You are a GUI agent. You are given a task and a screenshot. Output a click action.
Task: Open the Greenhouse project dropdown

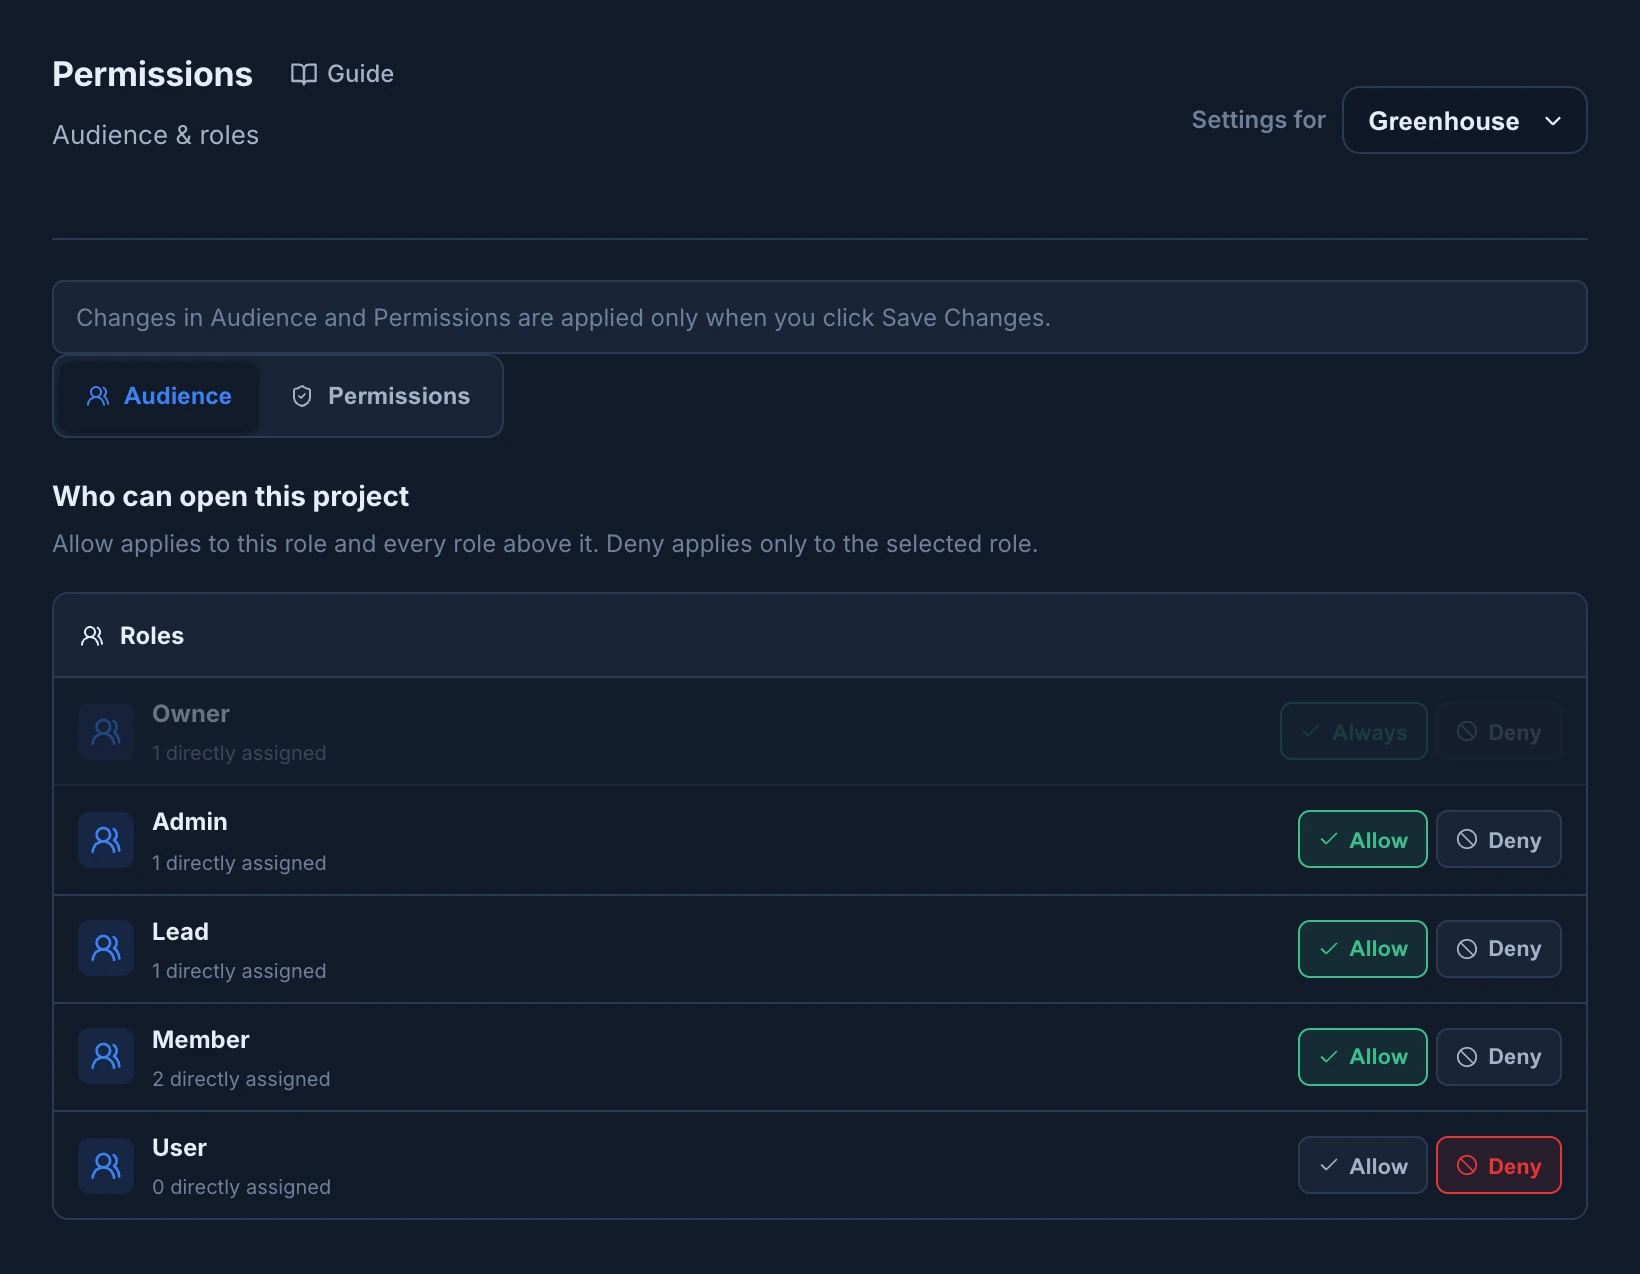coord(1464,120)
